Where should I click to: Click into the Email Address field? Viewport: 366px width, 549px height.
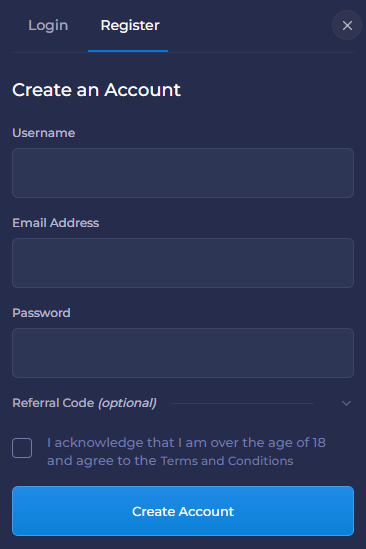(183, 263)
